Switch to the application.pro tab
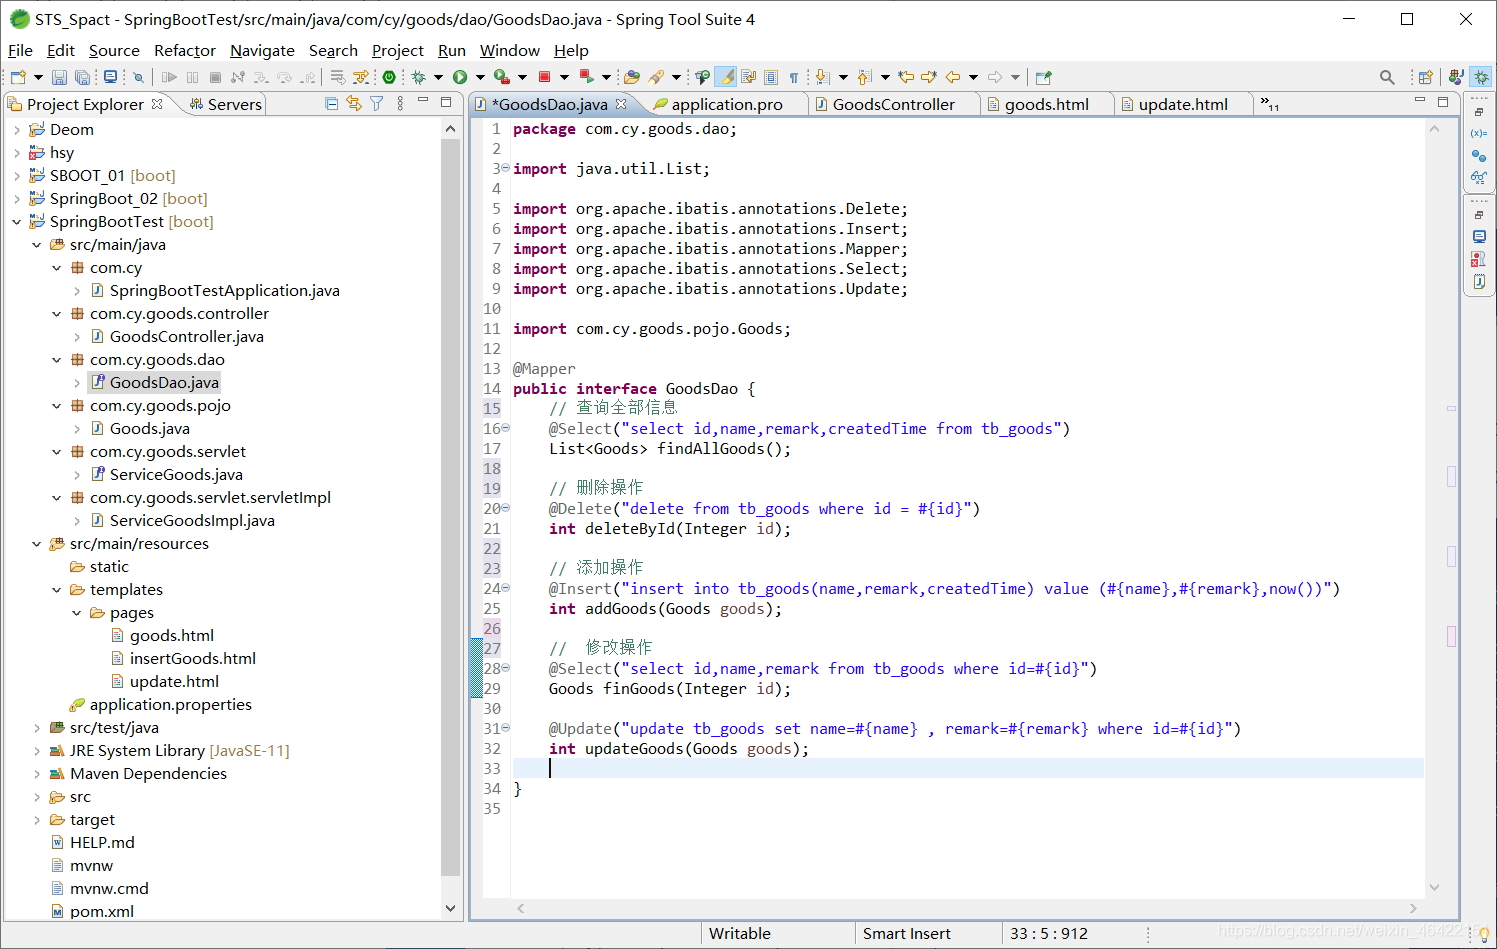 click(x=726, y=104)
